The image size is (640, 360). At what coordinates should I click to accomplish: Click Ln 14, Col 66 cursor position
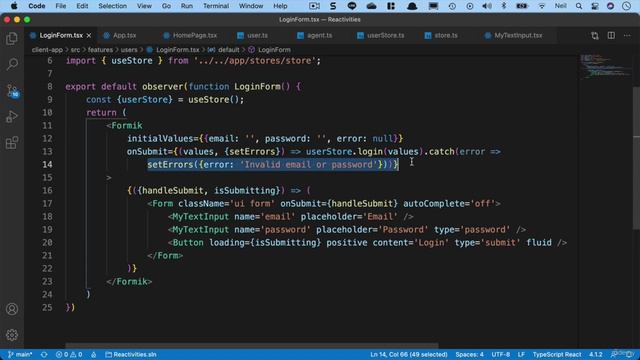click(409, 354)
